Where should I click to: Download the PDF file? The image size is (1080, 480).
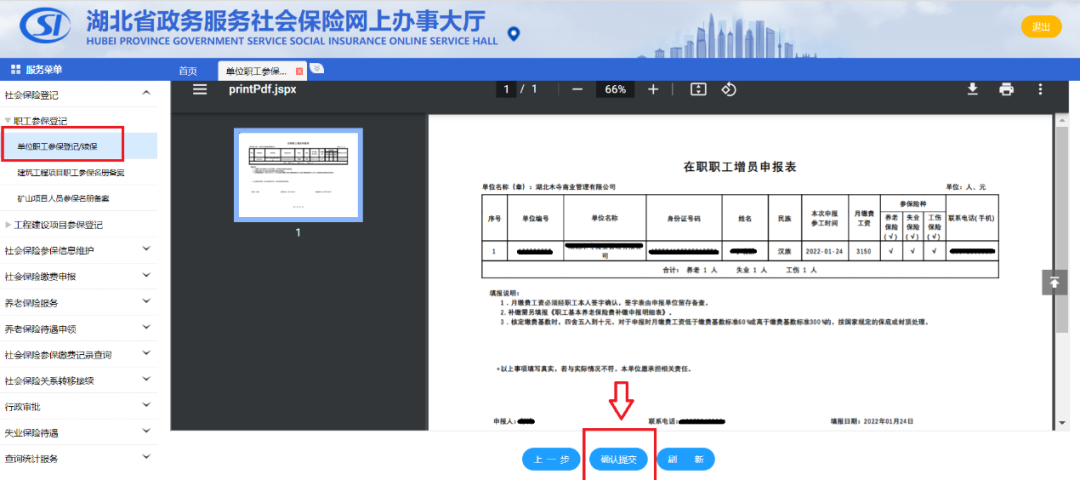[x=973, y=89]
